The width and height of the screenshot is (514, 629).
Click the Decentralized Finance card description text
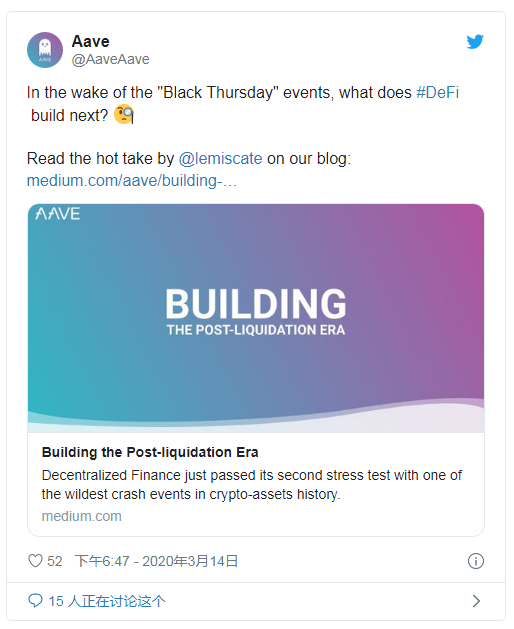[252, 485]
